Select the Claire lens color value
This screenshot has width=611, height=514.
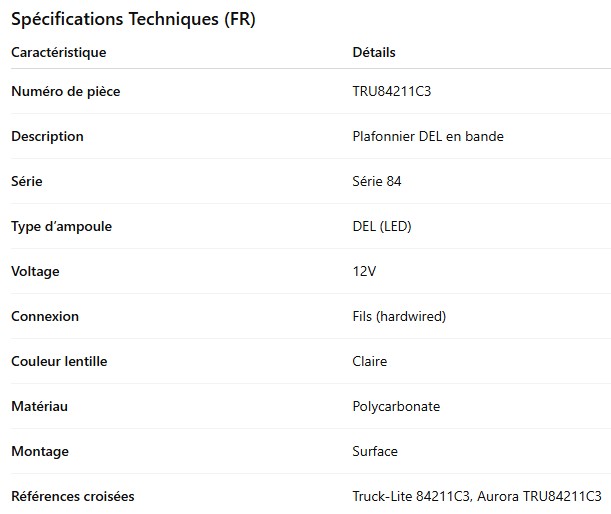[370, 362]
